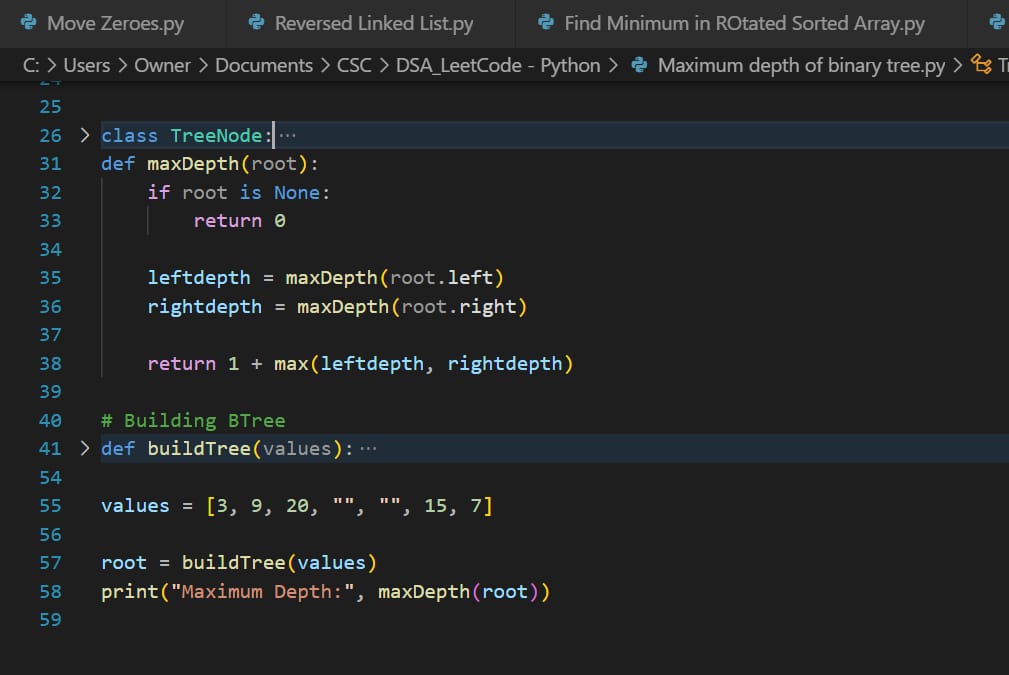Viewport: 1009px width, 675px height.
Task: Click the number 20 in values list
Action: pos(297,506)
